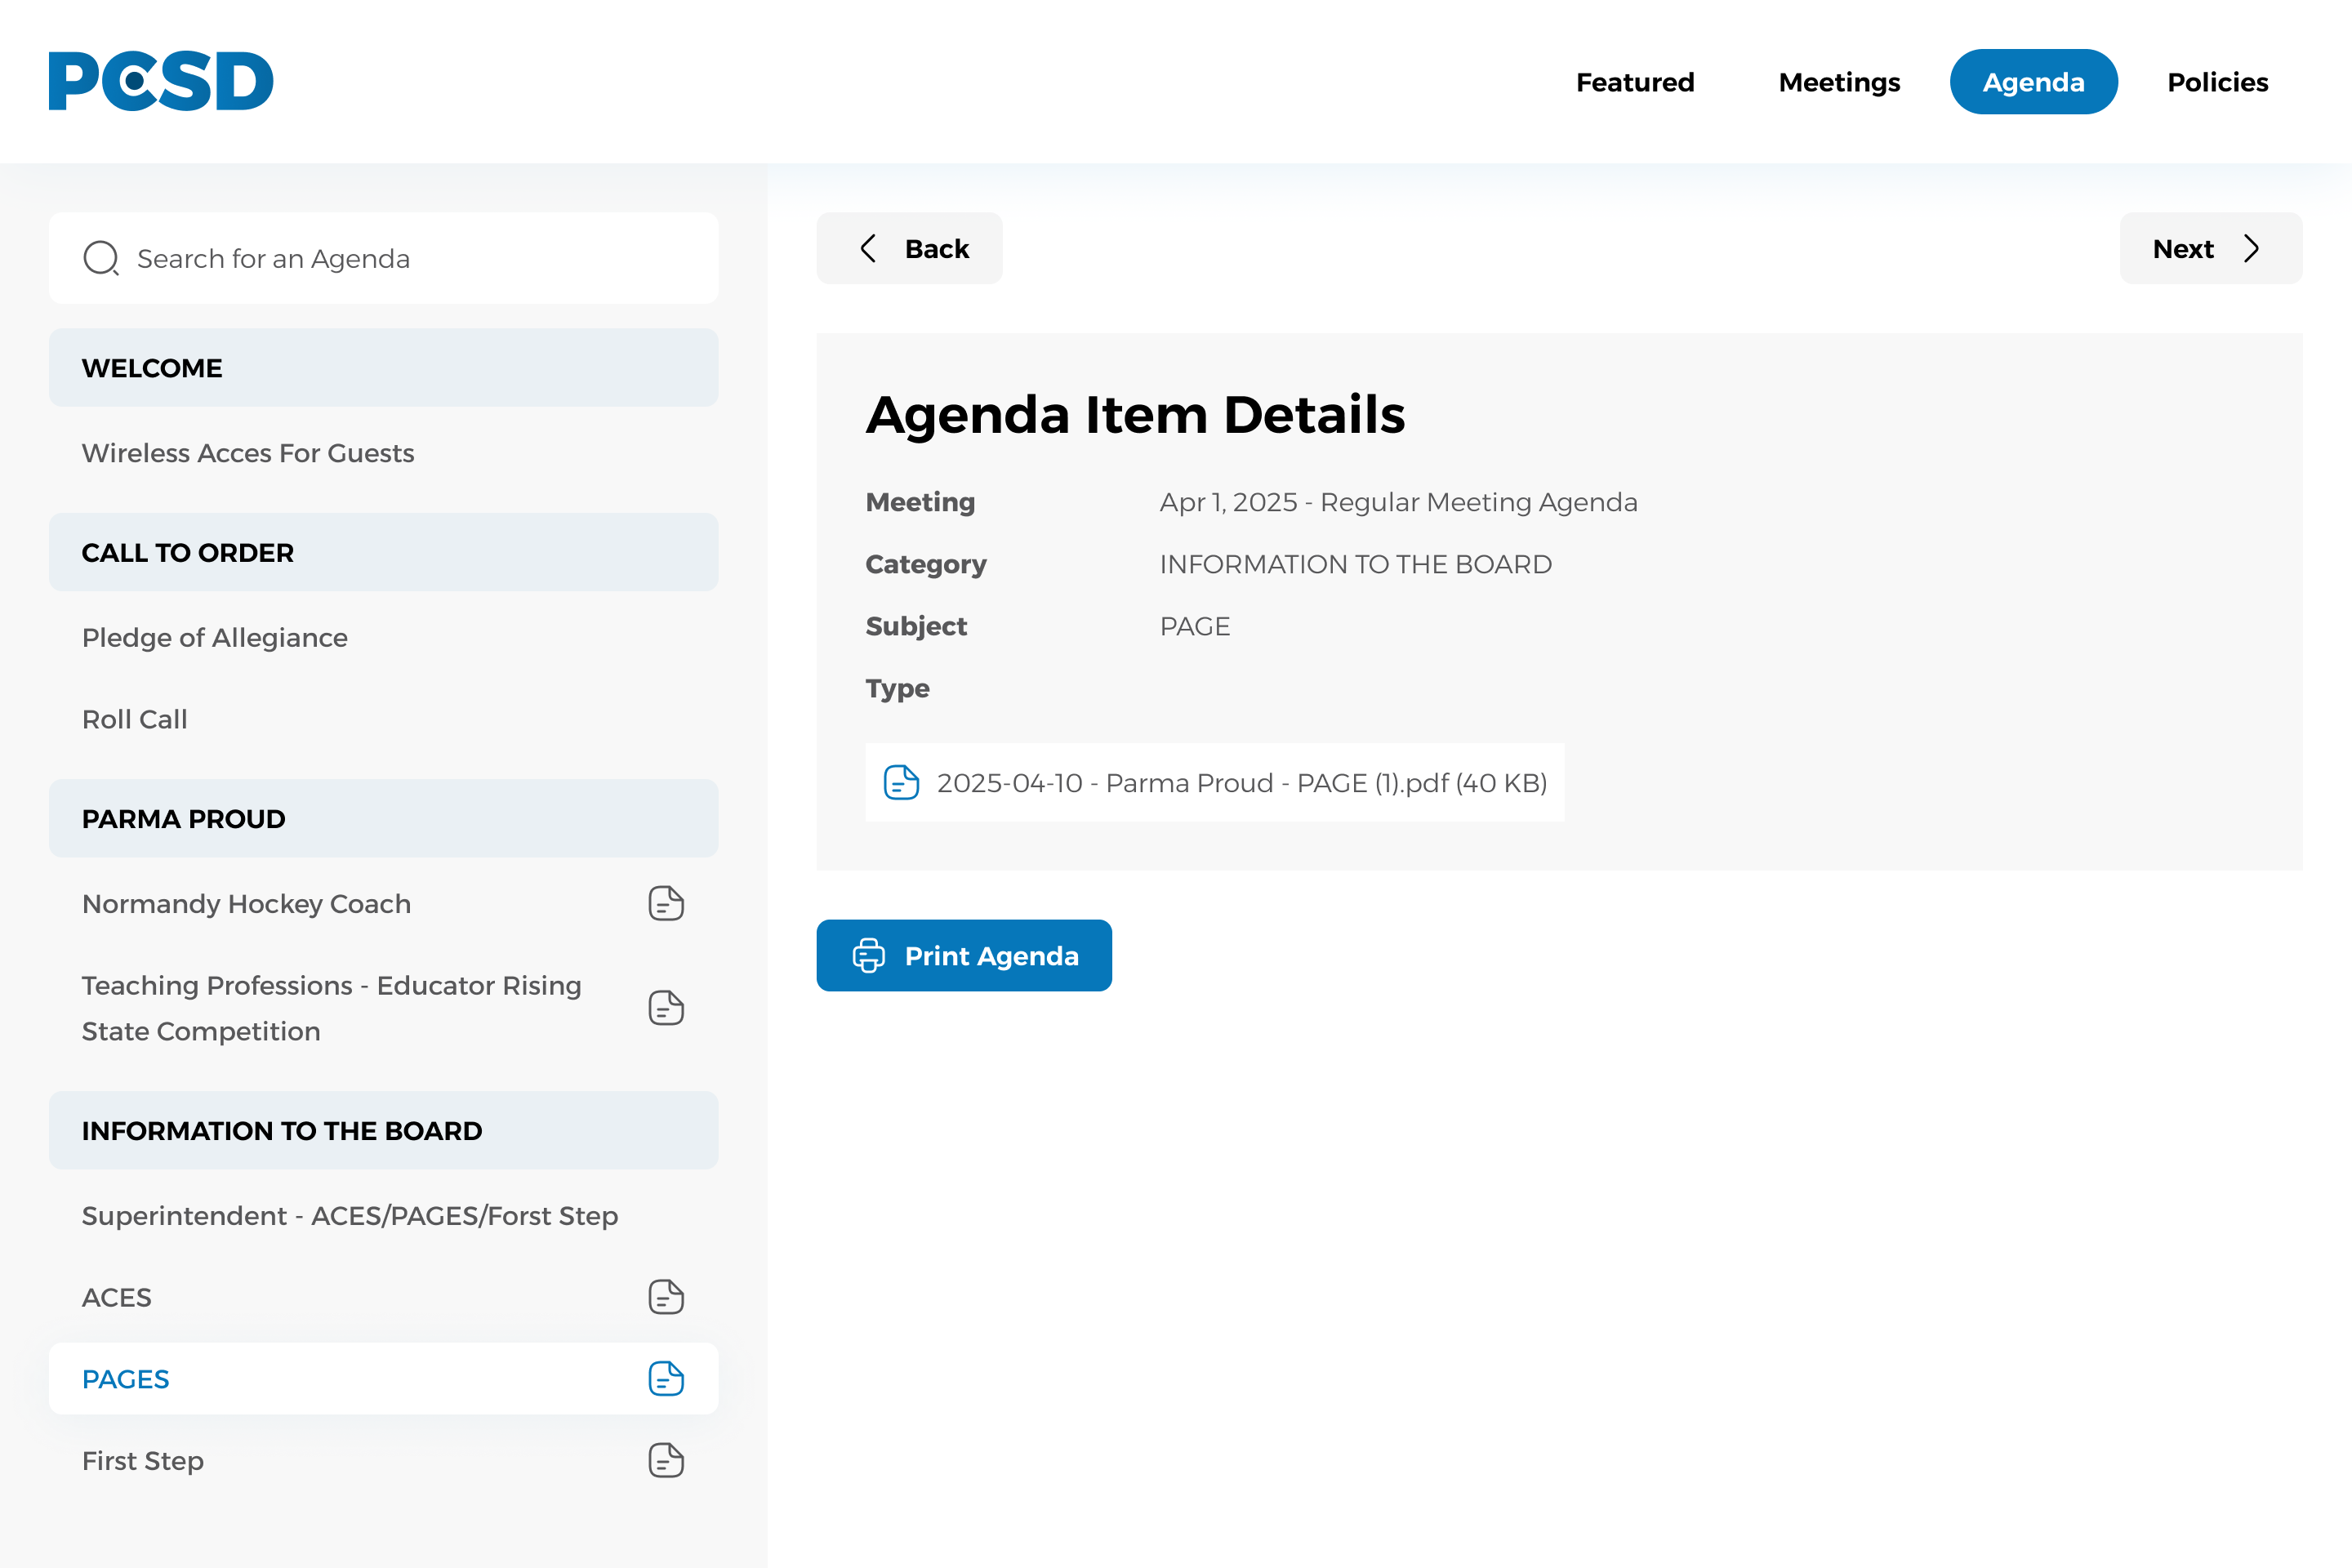
Task: Click the document icon beside Normandy Hockey Coach
Action: (666, 904)
